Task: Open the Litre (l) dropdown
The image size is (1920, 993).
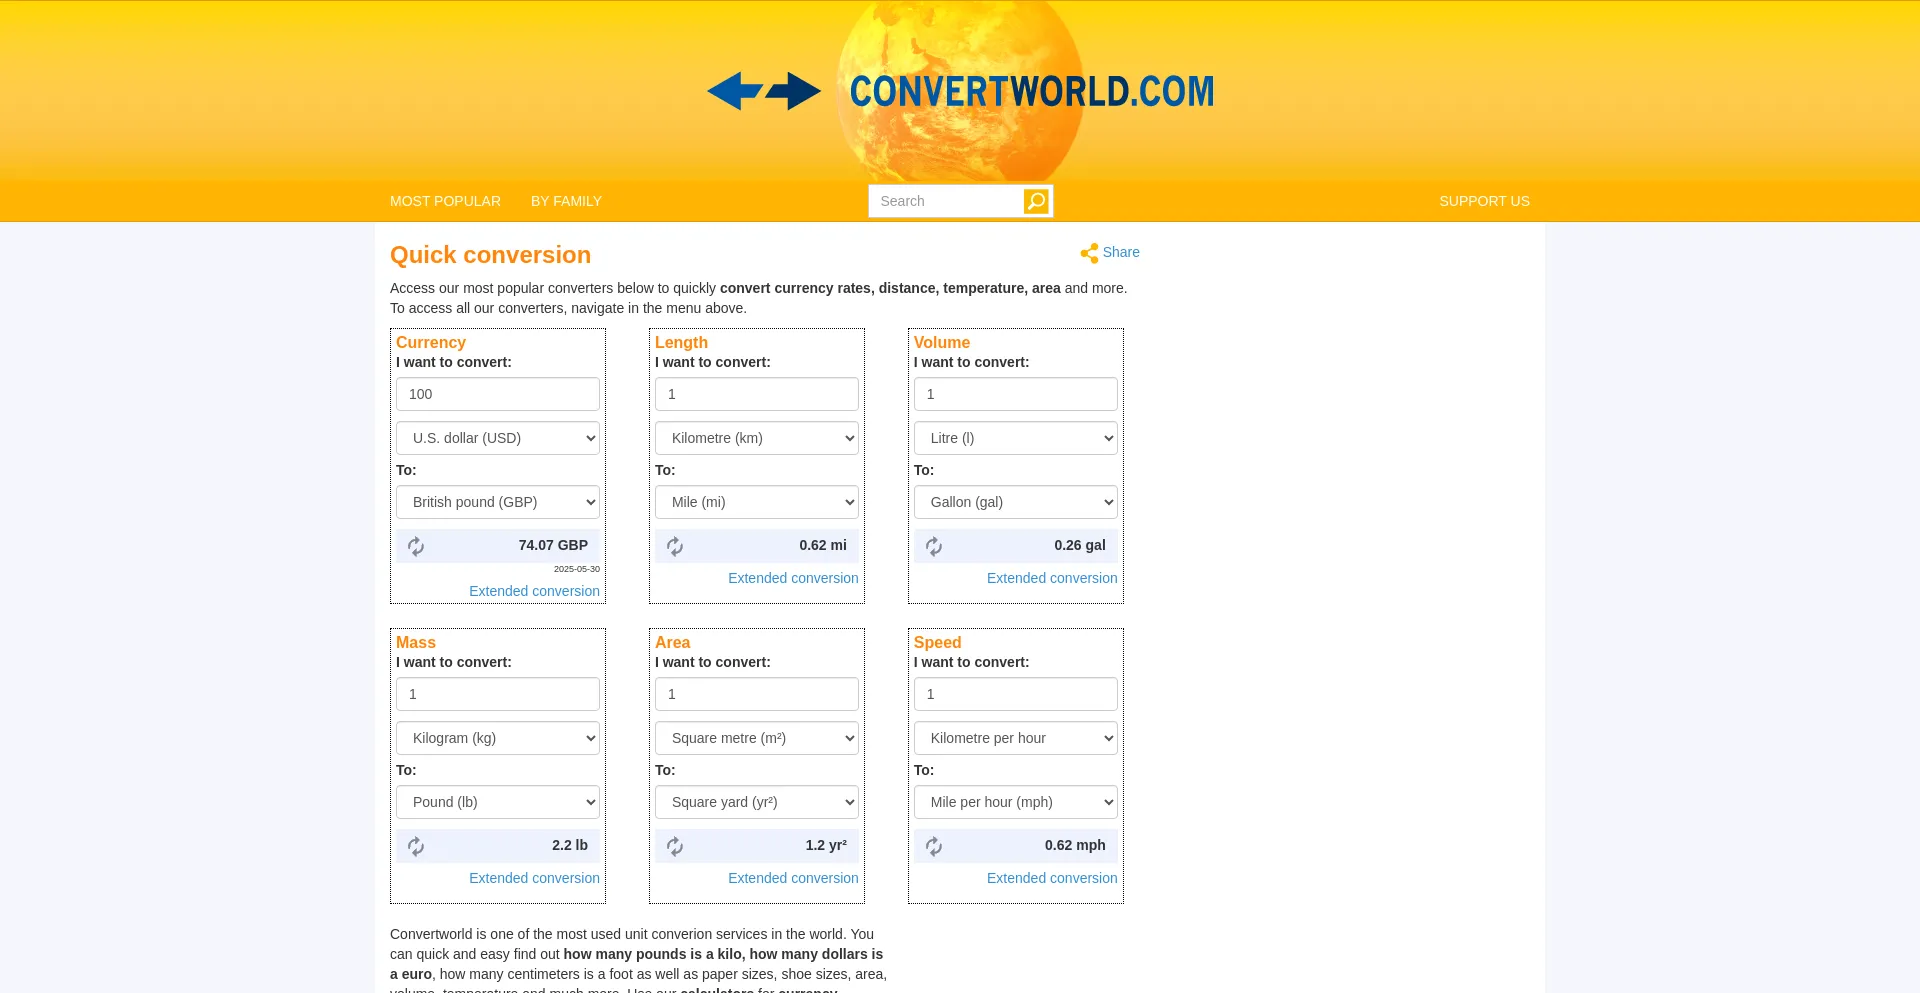Action: pyautogui.click(x=1016, y=438)
